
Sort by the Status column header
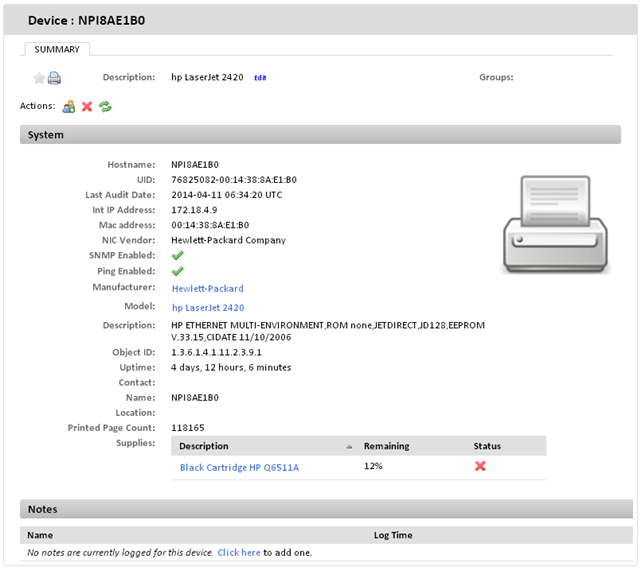click(x=487, y=446)
